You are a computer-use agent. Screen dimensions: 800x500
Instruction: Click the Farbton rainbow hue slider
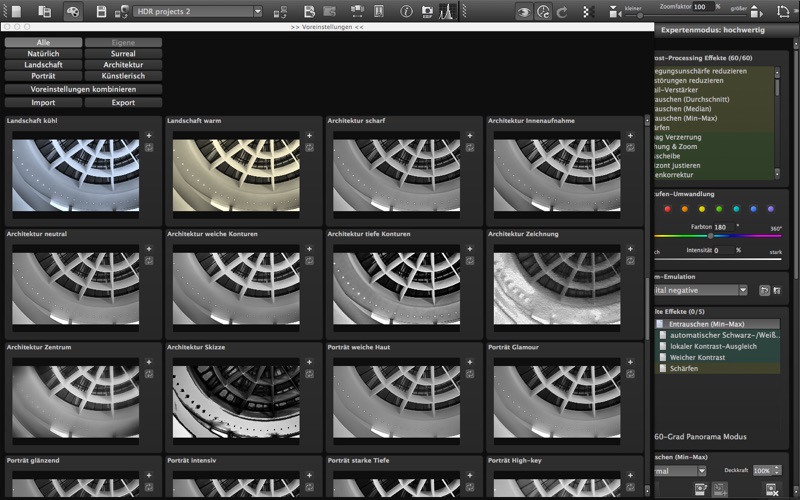coord(718,236)
